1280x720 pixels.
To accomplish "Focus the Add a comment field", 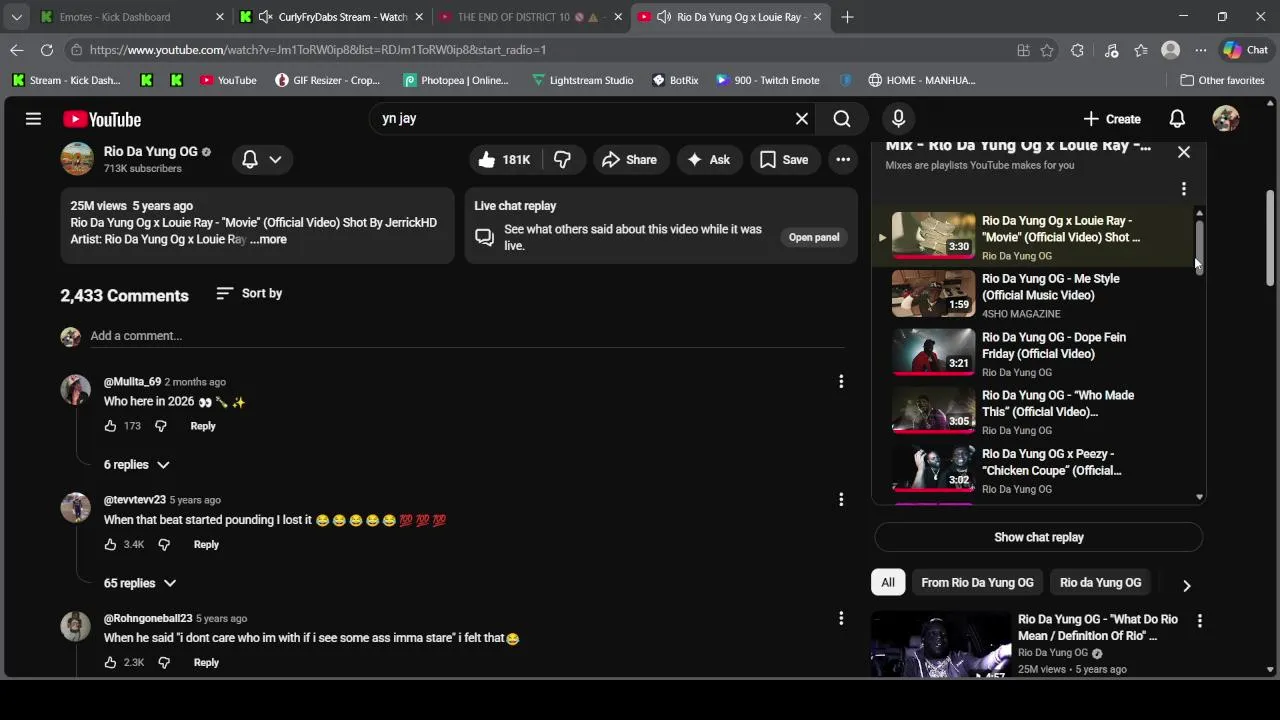I will [x=467, y=336].
